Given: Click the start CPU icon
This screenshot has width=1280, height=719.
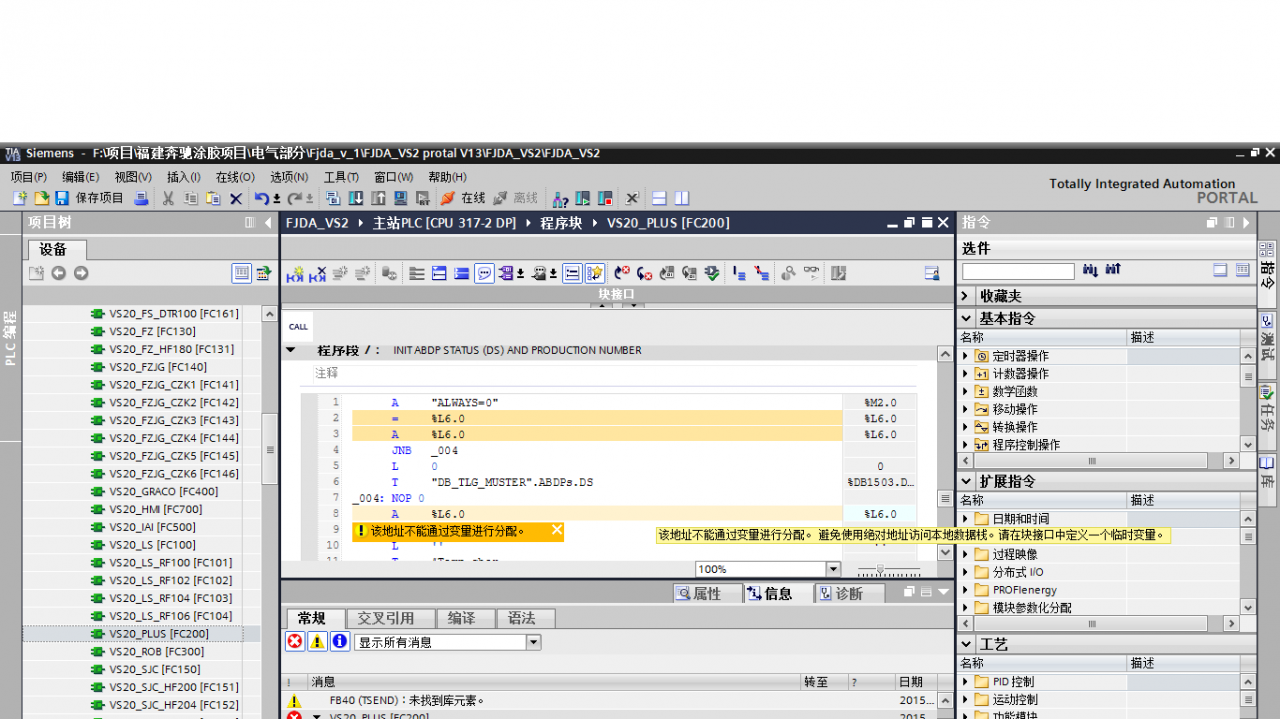Looking at the screenshot, I should pos(582,199).
